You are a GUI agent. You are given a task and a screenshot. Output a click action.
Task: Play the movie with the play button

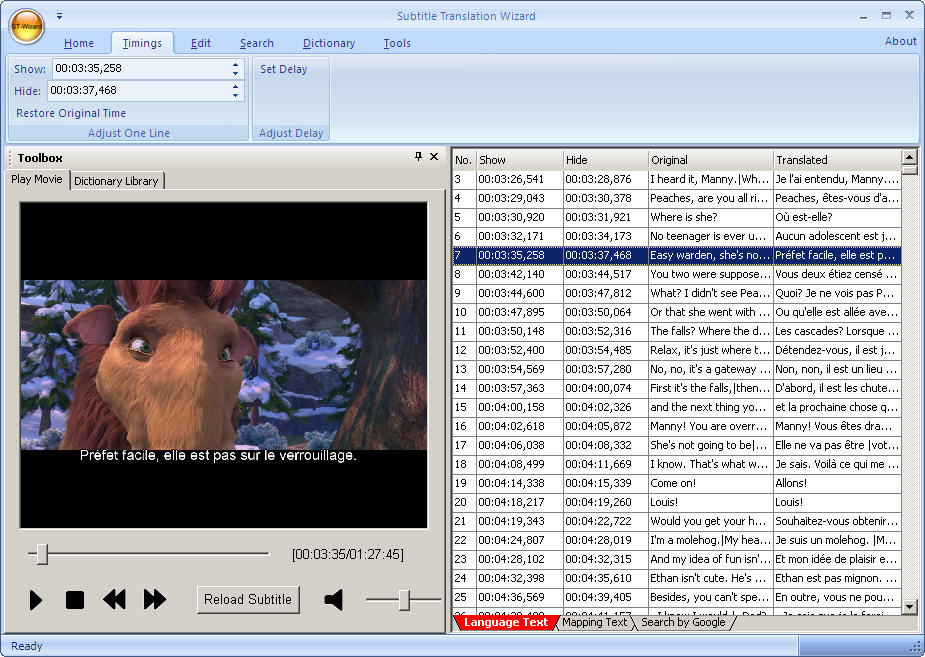[x=36, y=600]
